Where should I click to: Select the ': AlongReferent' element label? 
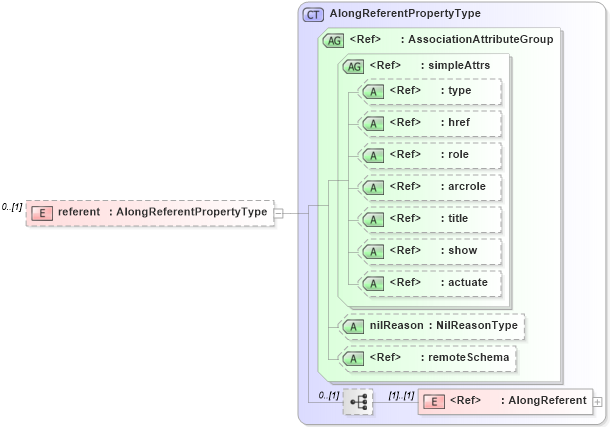543,400
